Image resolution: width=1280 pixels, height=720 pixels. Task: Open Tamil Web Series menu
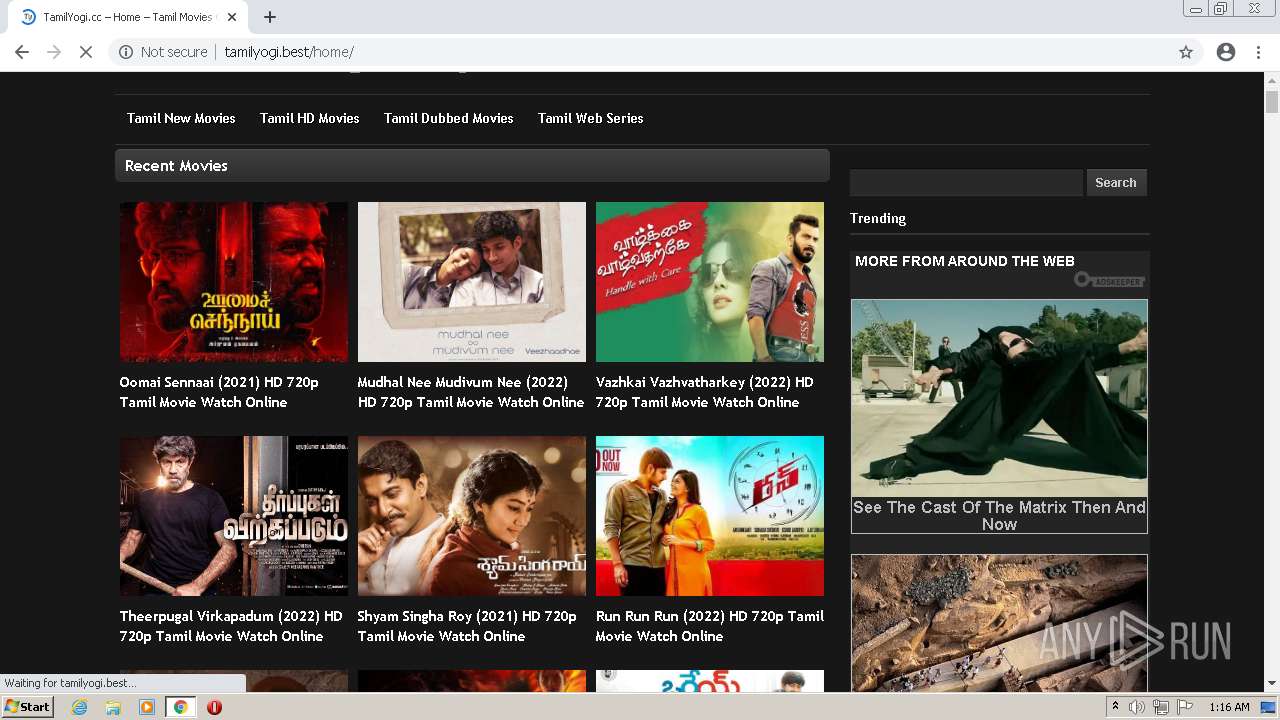pyautogui.click(x=591, y=118)
